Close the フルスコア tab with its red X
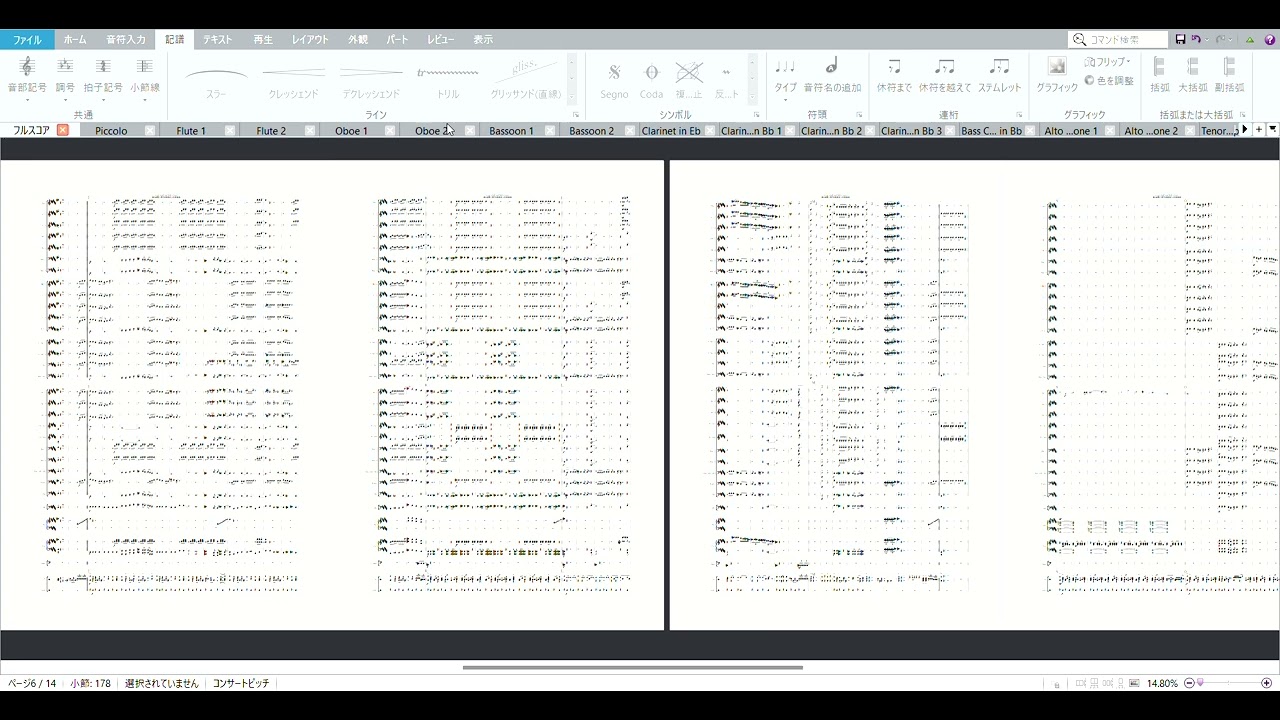Viewport: 1280px width, 720px height. coord(62,130)
